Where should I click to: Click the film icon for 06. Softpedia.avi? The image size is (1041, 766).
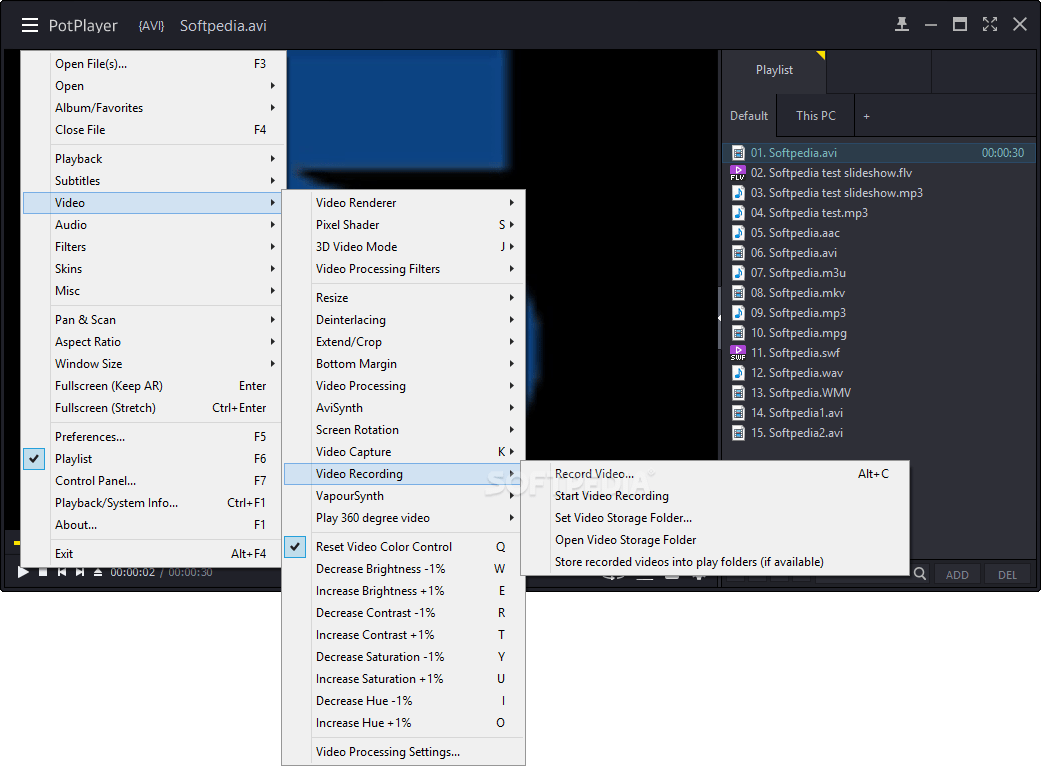[x=738, y=252]
